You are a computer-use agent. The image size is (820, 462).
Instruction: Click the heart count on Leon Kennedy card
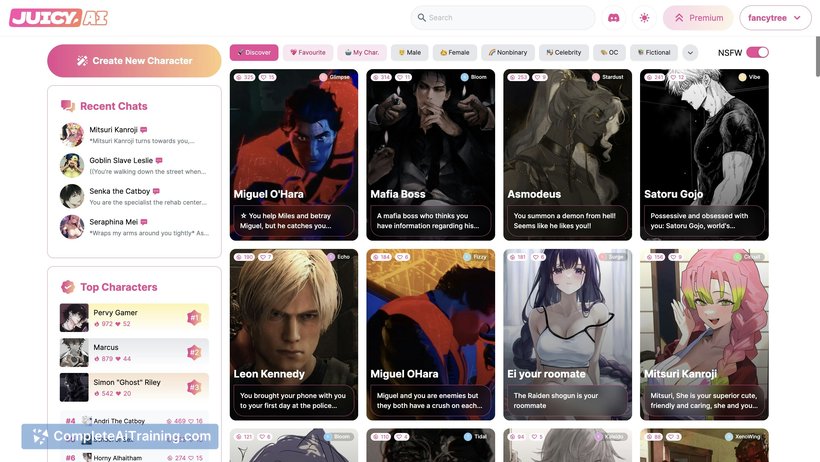[x=265, y=257]
